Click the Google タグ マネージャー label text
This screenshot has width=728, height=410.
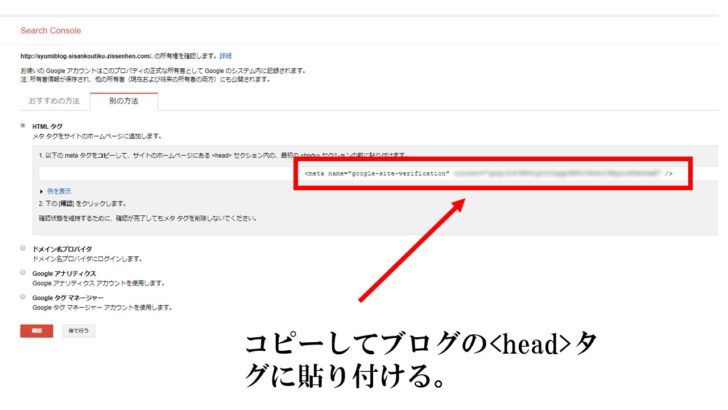pyautogui.click(x=68, y=298)
